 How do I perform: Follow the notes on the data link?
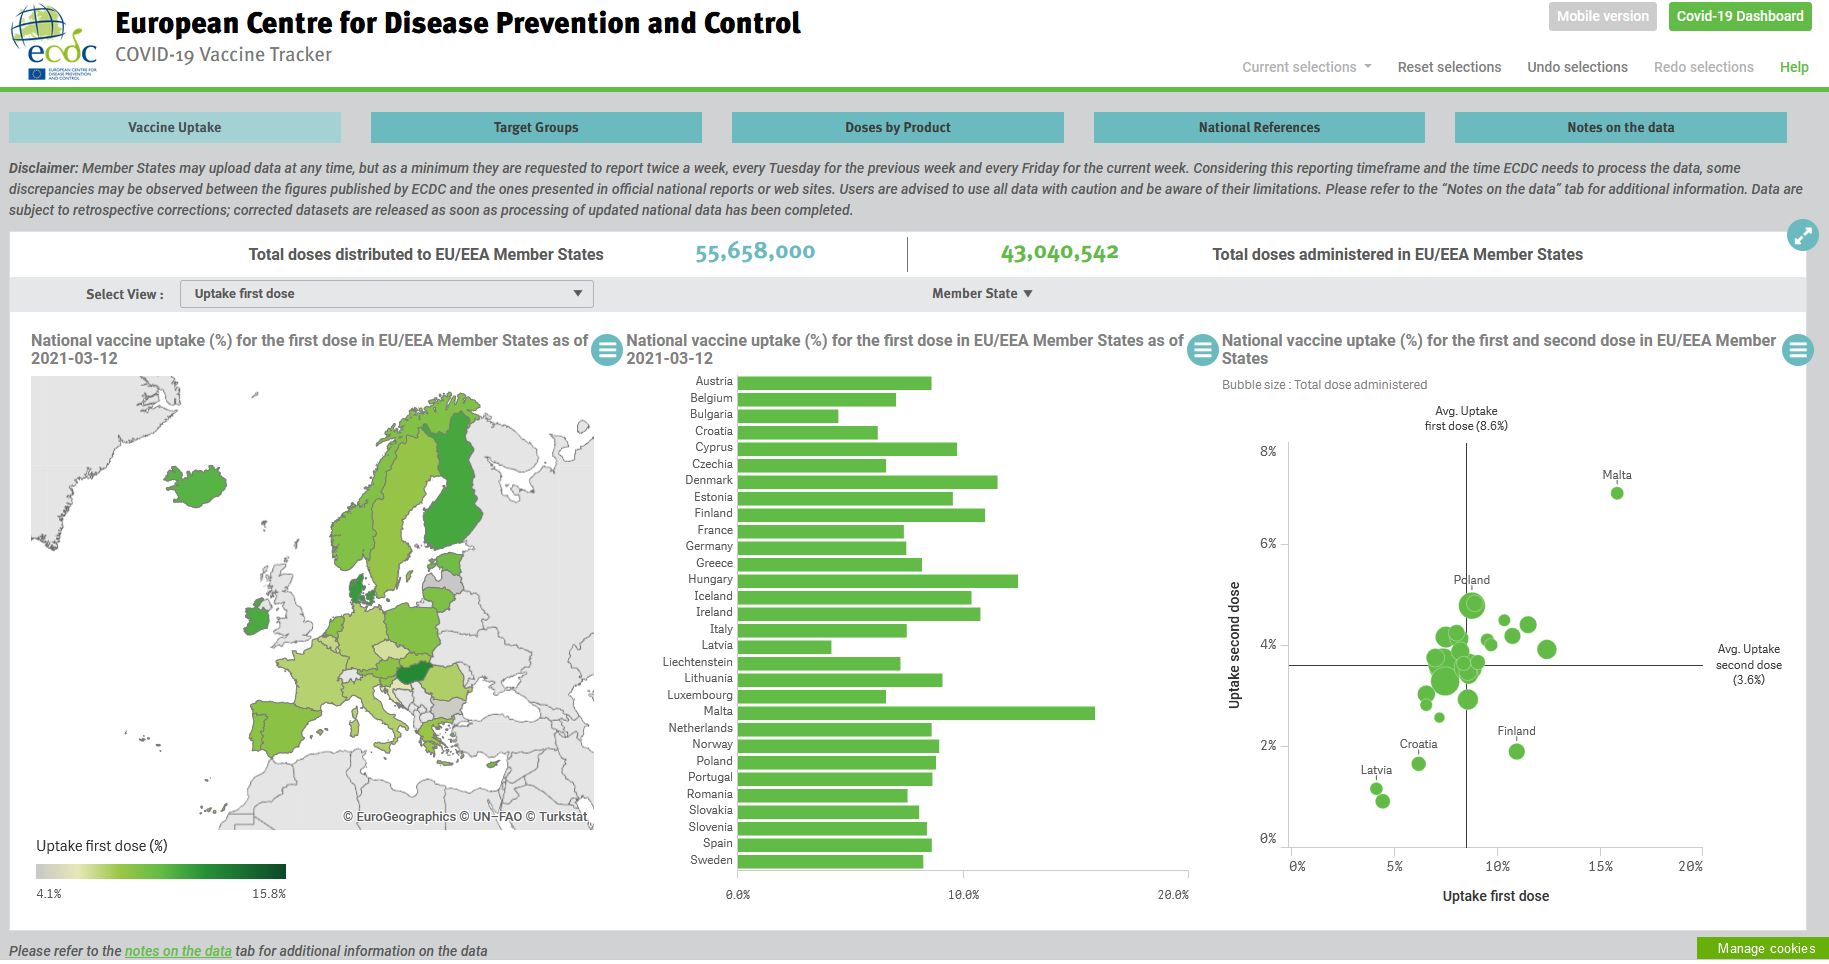pos(178,951)
